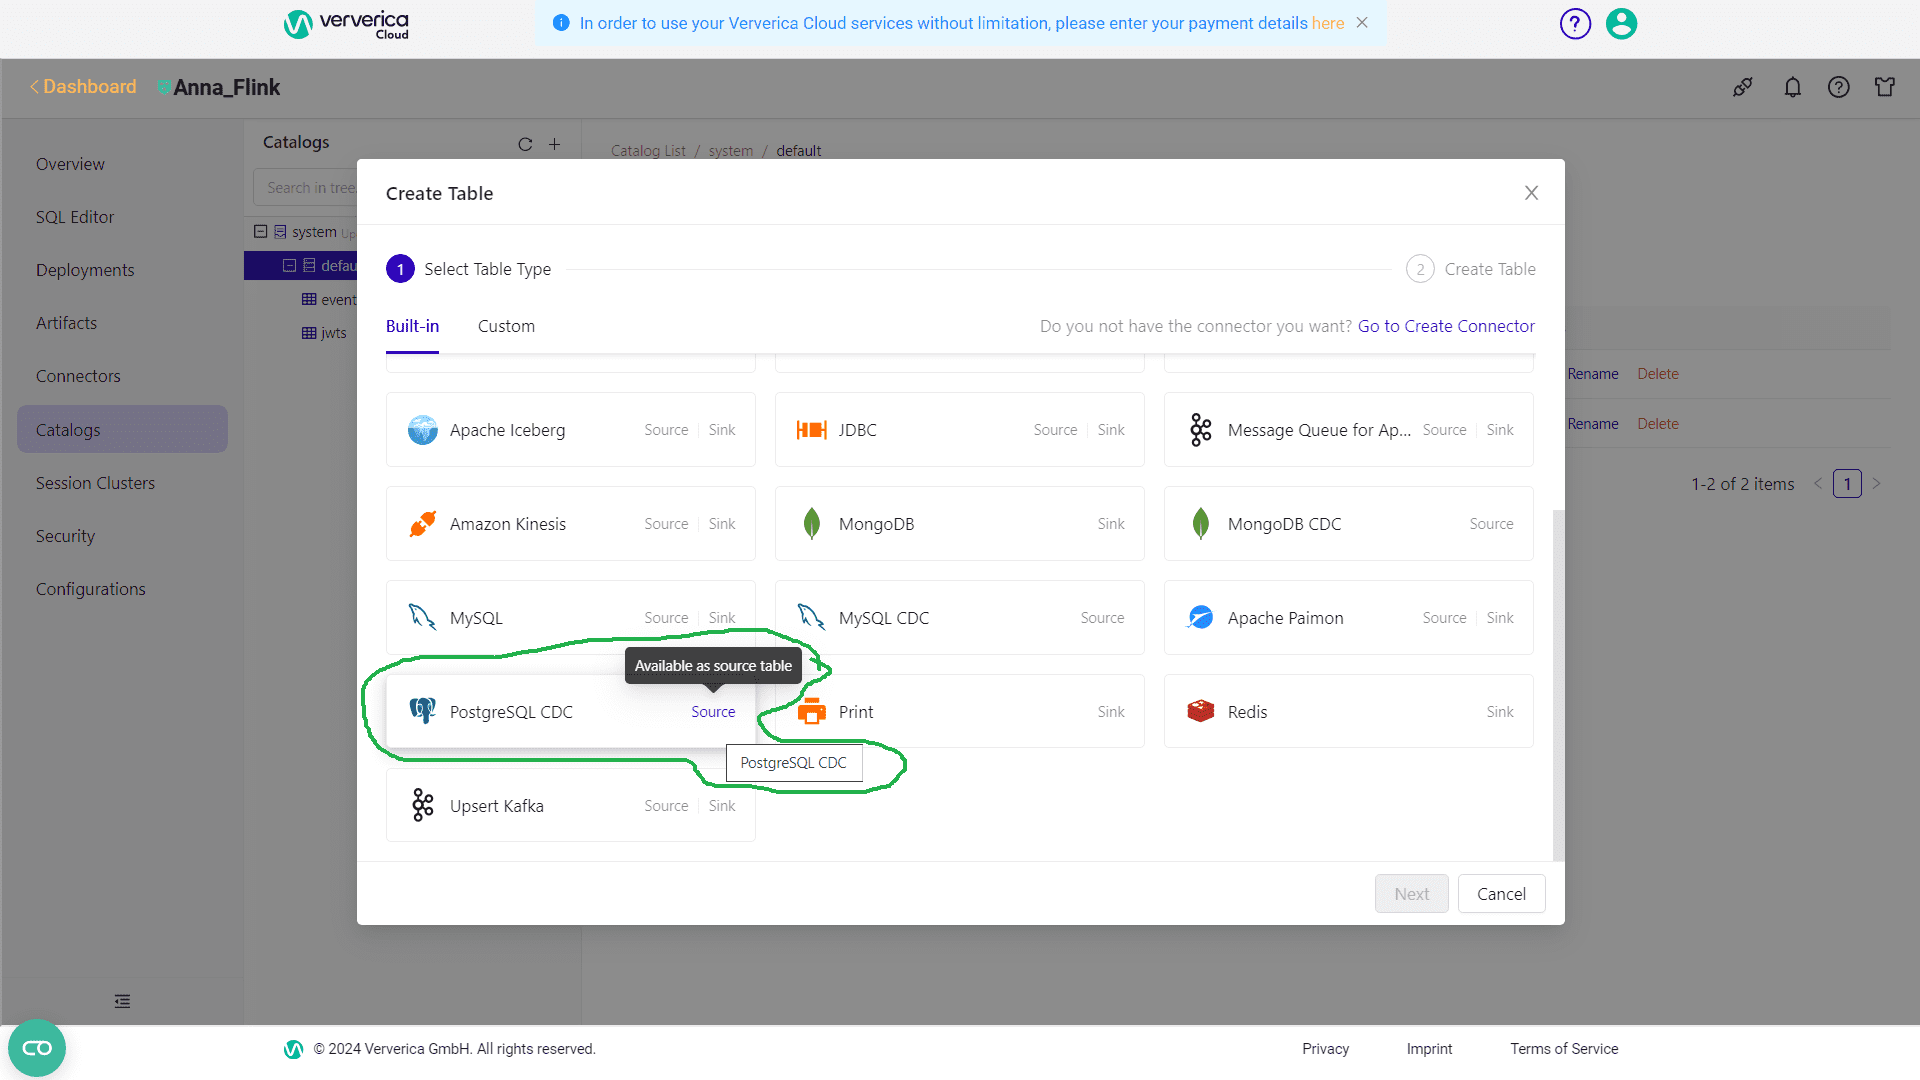Screen dimensions: 1920x1080
Task: Open Terms of Service link
Action: pyautogui.click(x=1564, y=1049)
